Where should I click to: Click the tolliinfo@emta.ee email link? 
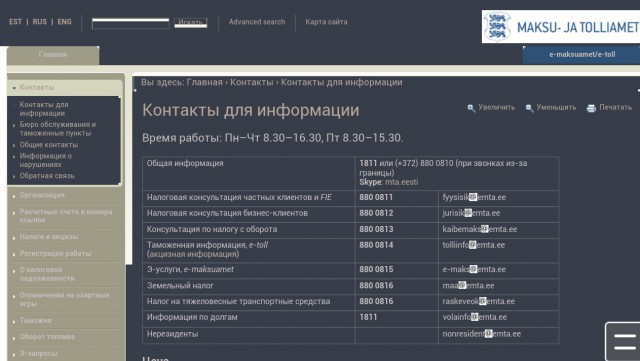[473, 245]
